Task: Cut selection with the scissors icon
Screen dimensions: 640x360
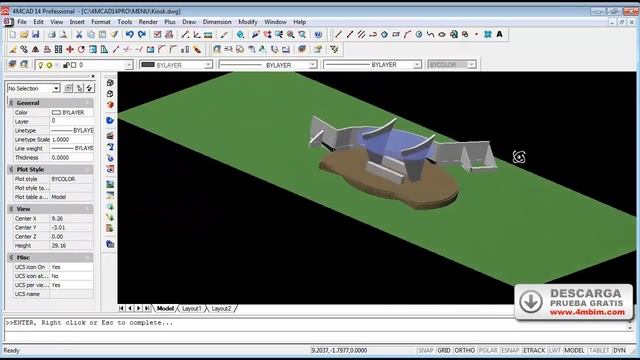Action: point(79,35)
